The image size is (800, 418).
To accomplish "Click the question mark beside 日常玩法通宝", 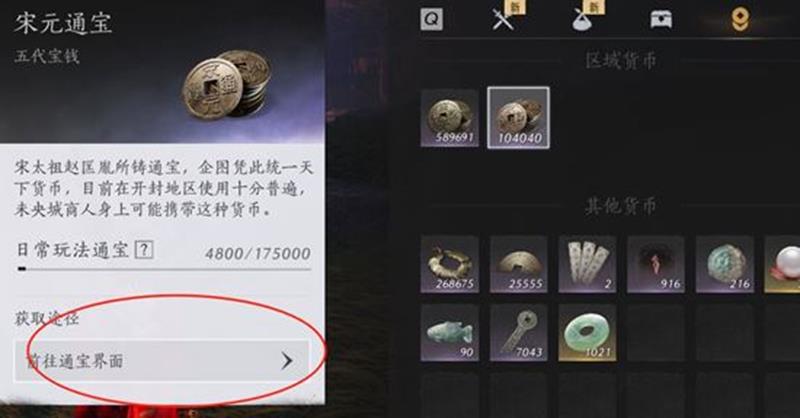I will 144,250.
